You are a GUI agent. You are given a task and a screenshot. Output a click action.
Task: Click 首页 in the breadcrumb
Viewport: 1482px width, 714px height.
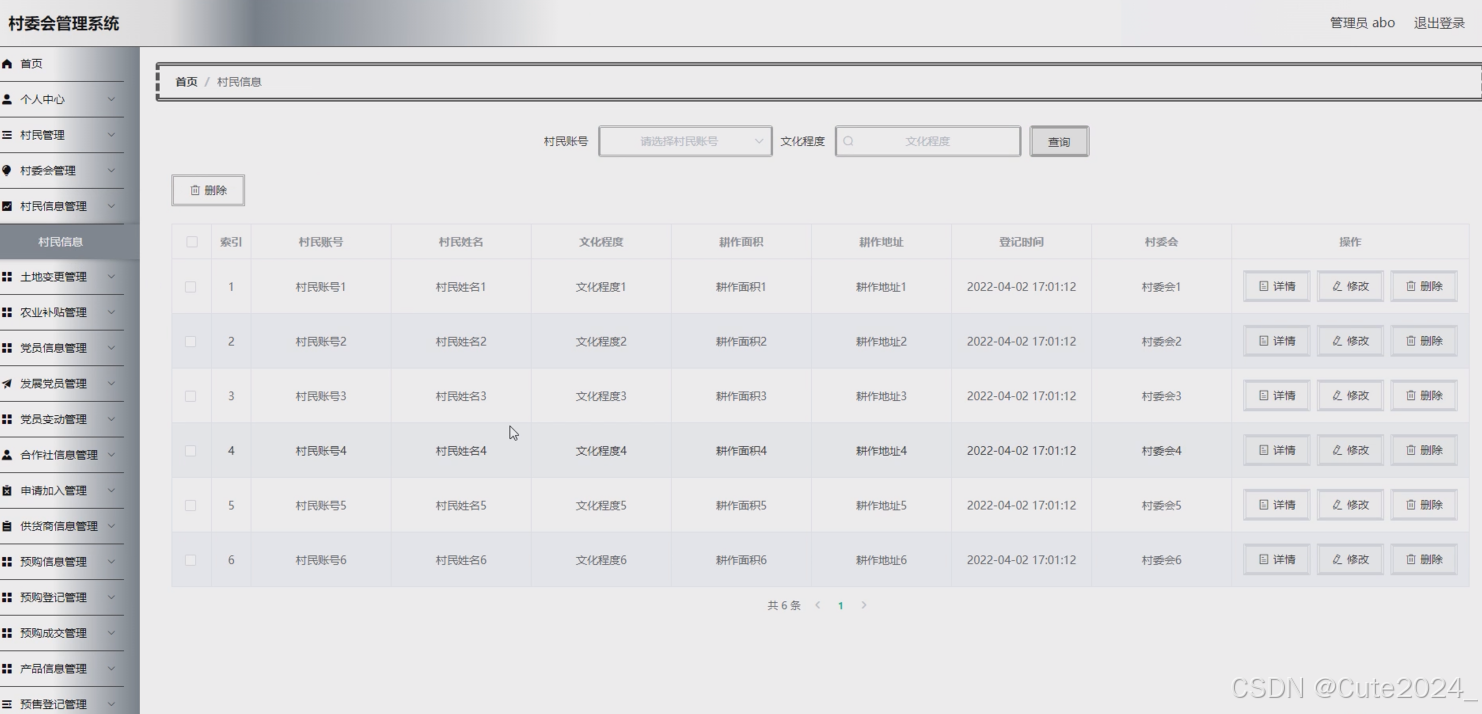click(x=187, y=82)
